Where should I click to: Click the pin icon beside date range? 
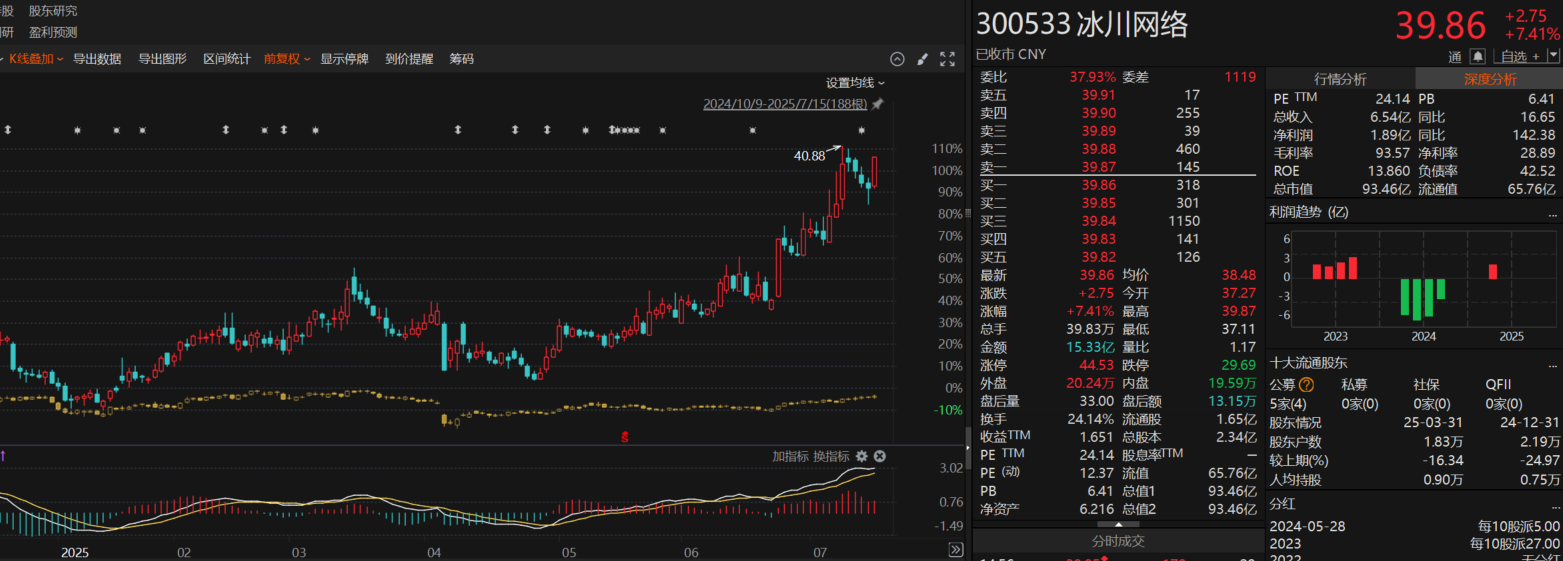click(x=878, y=104)
